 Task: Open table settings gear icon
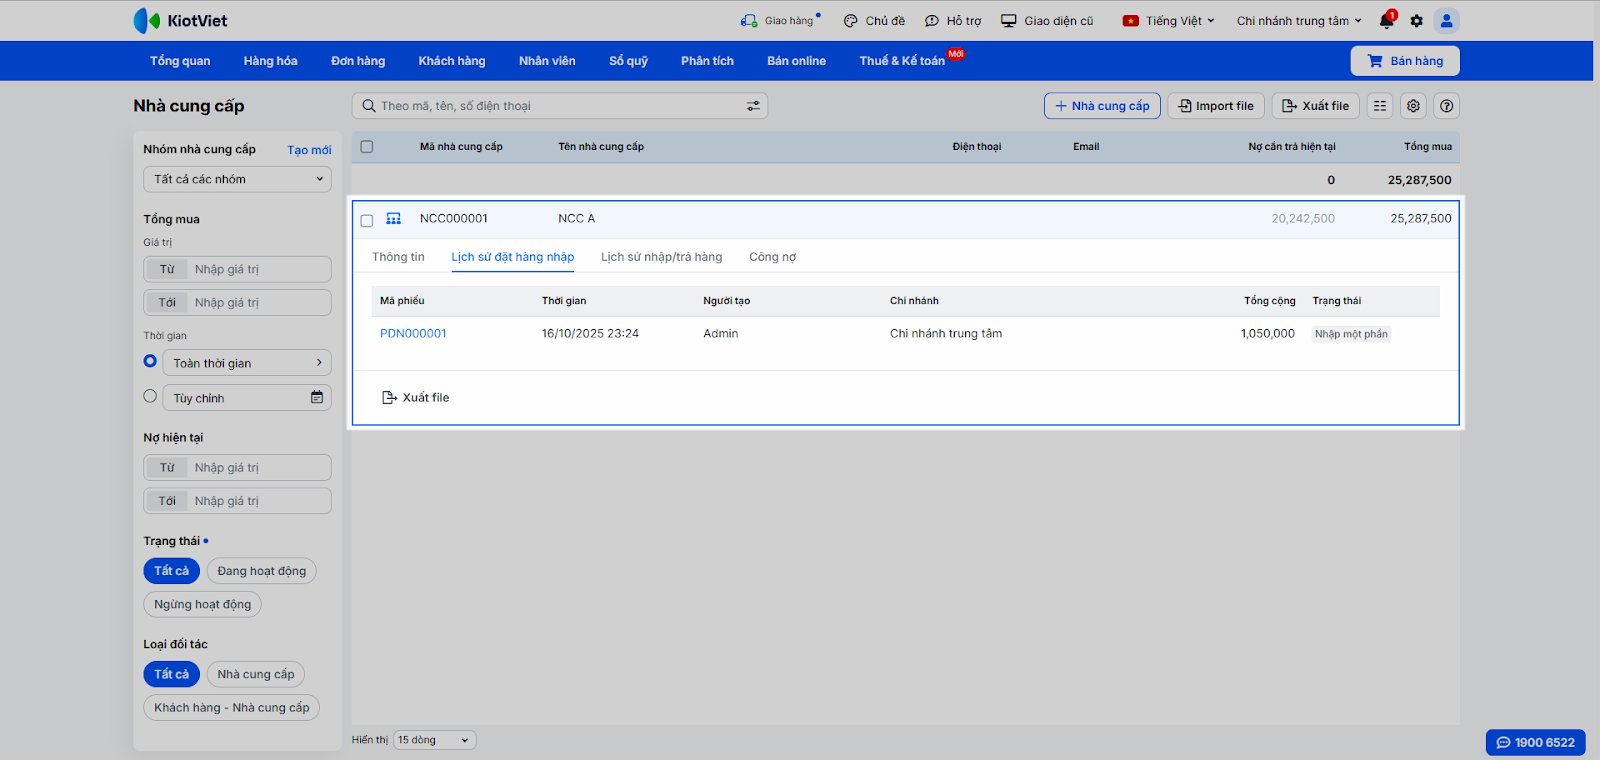coord(1413,106)
